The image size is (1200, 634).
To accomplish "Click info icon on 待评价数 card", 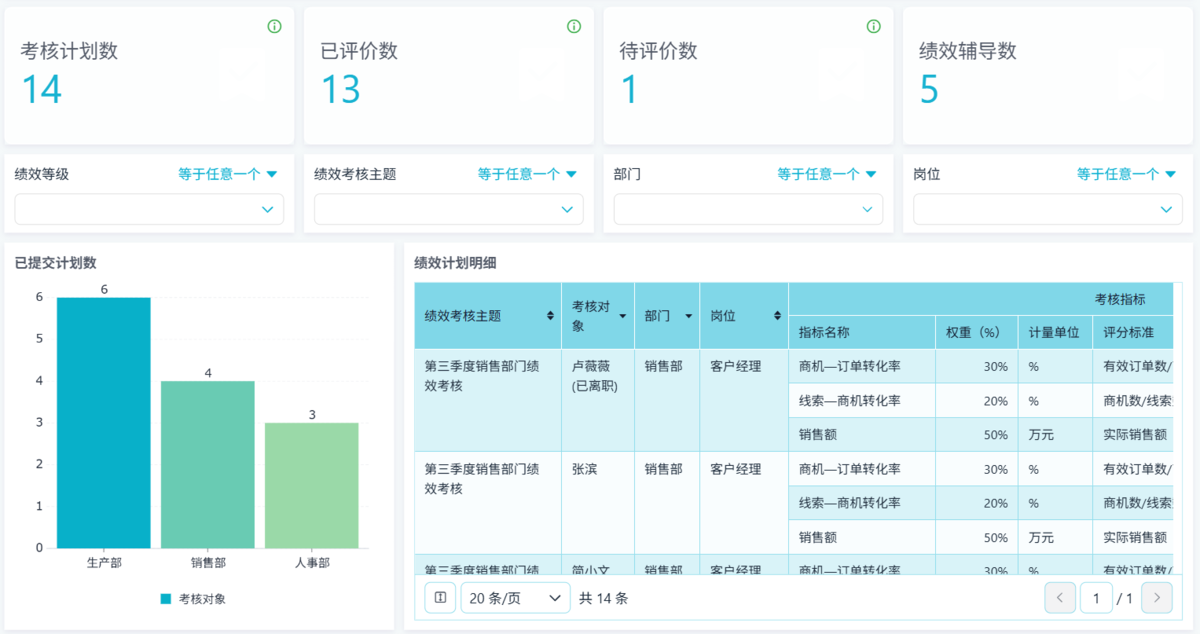I will [873, 27].
